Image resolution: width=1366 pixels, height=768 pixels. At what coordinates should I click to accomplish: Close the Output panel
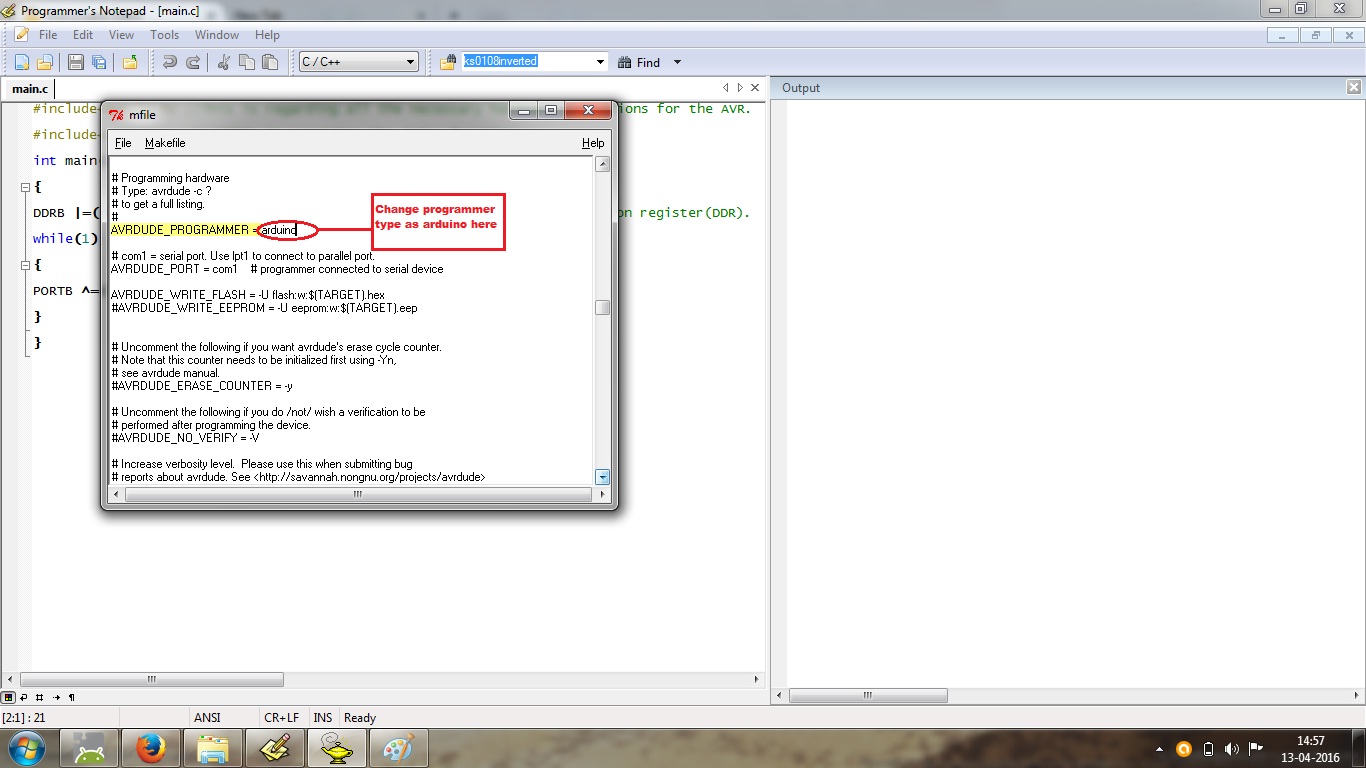(x=1354, y=88)
